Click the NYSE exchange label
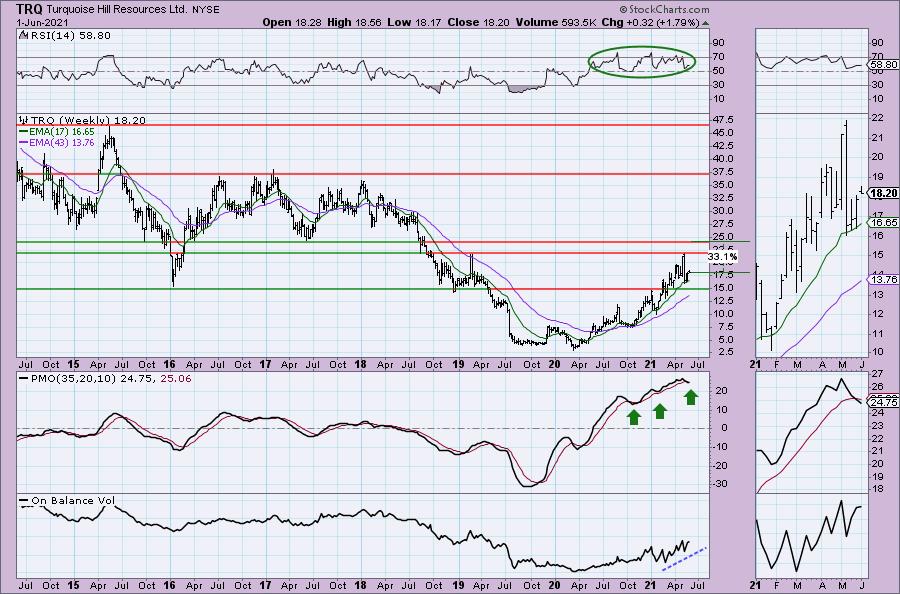This screenshot has width=900, height=594. pyautogui.click(x=205, y=10)
